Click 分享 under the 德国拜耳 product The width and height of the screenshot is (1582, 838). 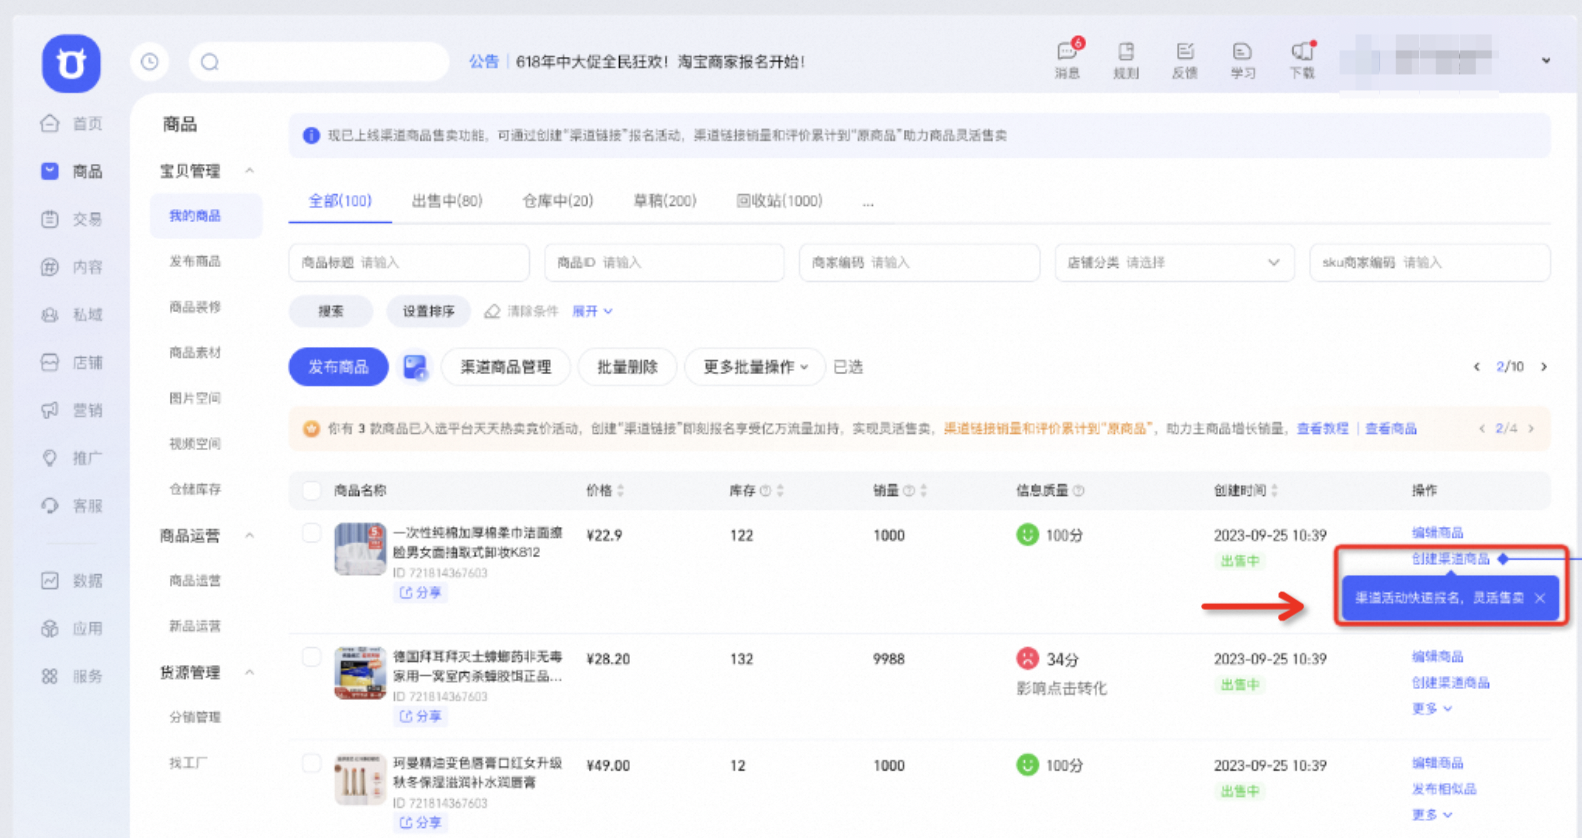421,716
